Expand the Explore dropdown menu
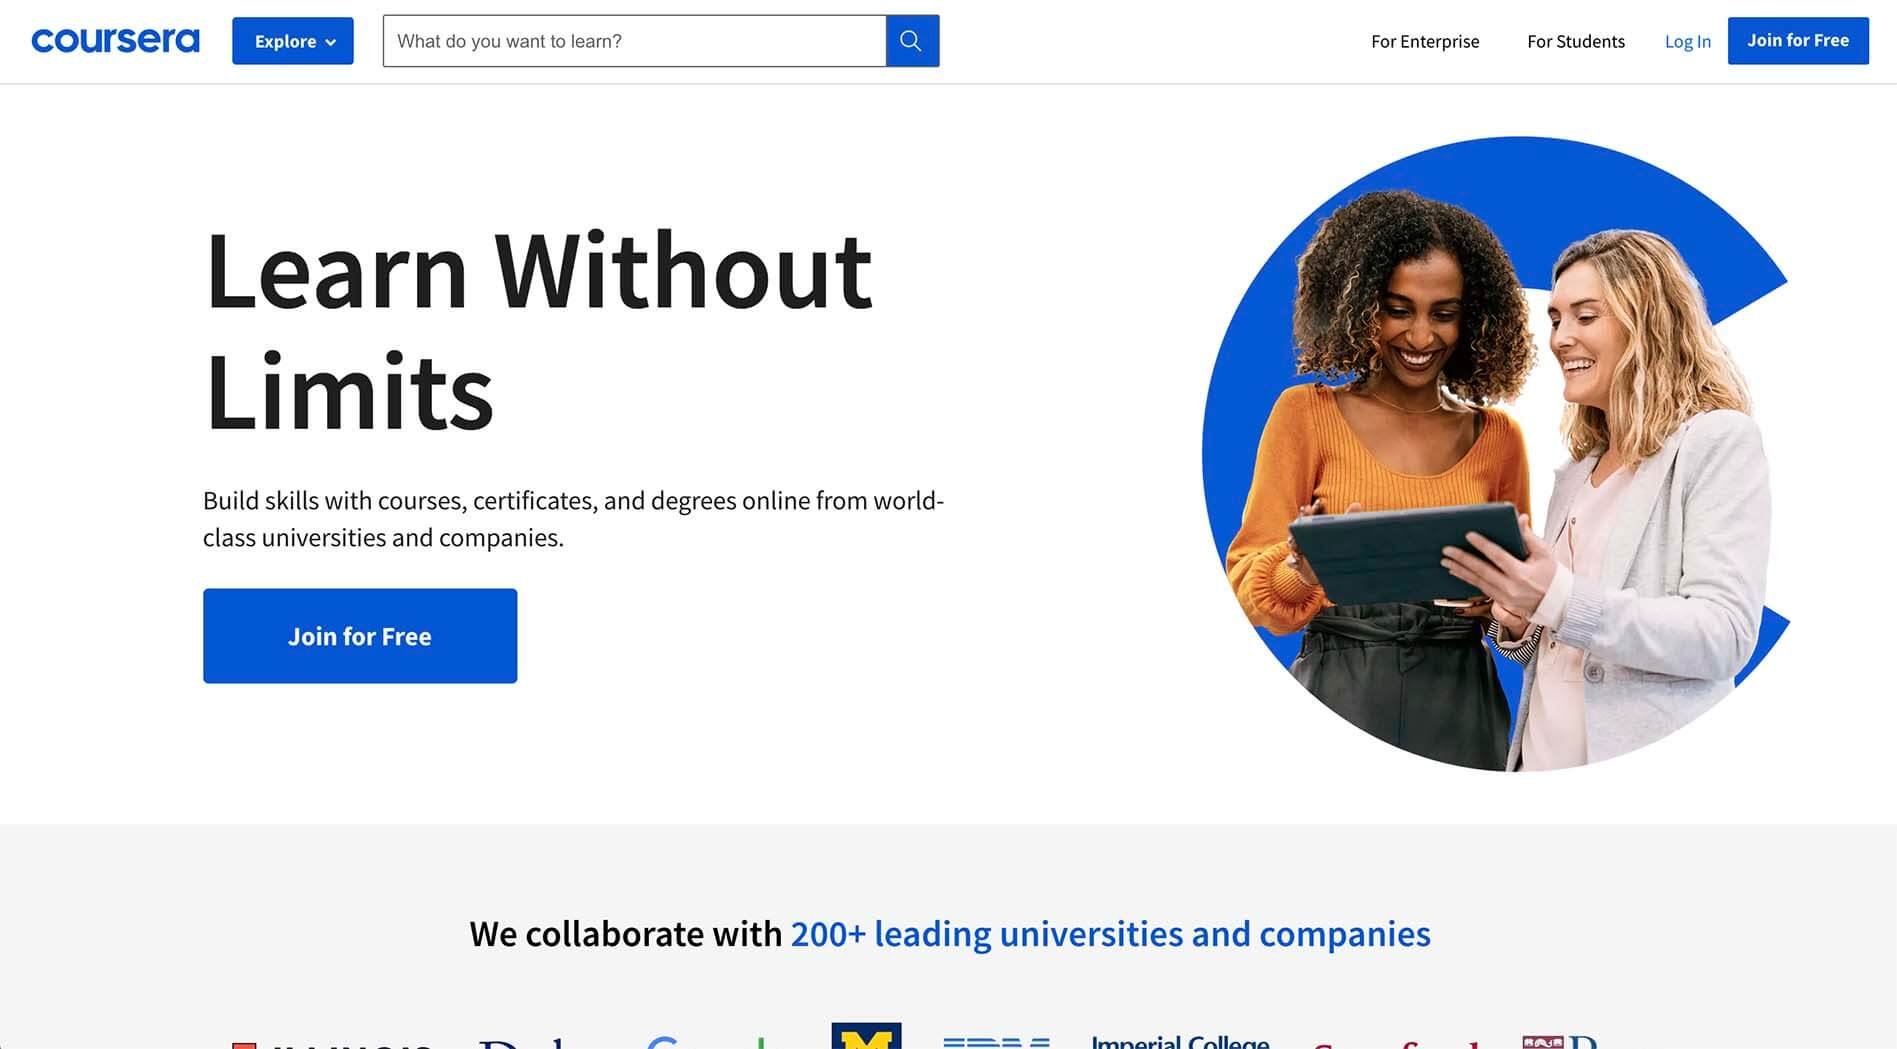 [x=293, y=41]
